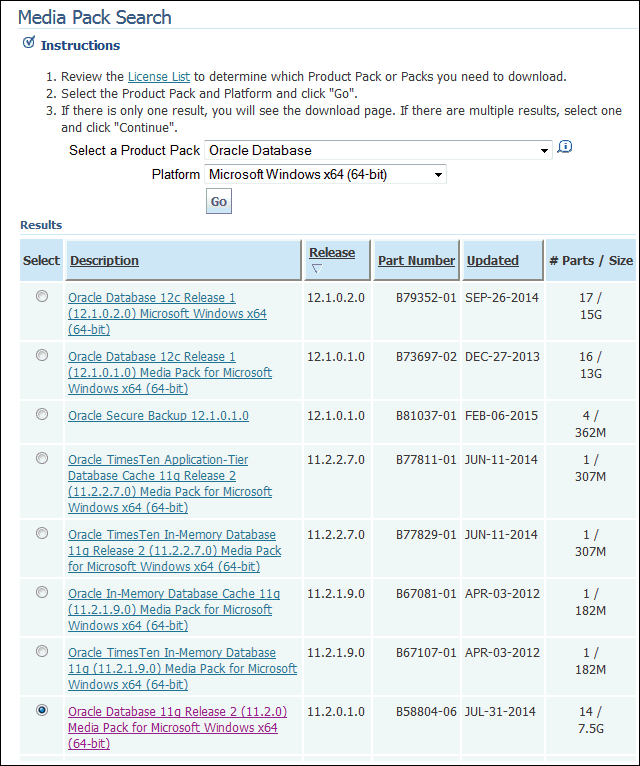Image resolution: width=640 pixels, height=766 pixels.
Task: Click part number B67107-01
Action: (x=426, y=653)
